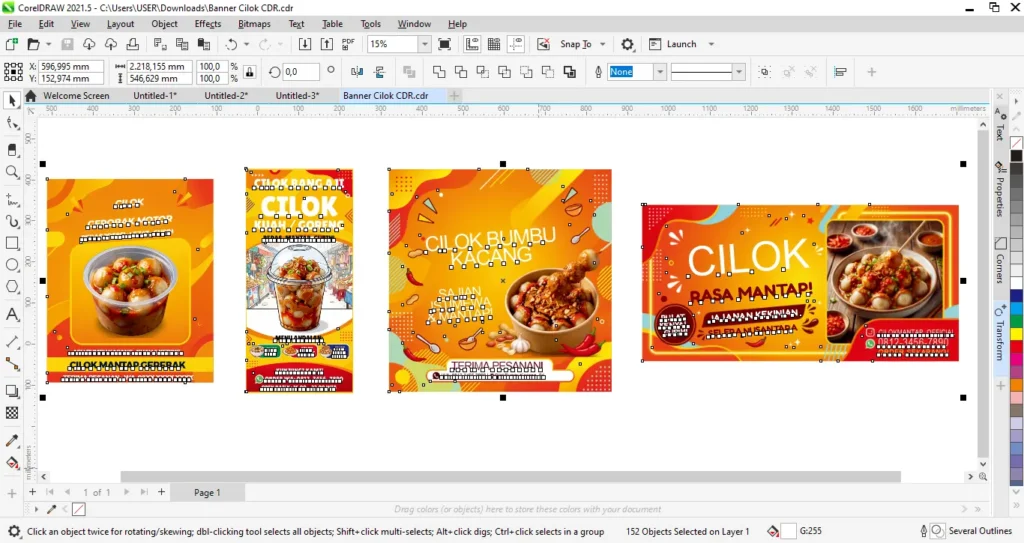
Task: Open the Effects menu
Action: tap(208, 24)
